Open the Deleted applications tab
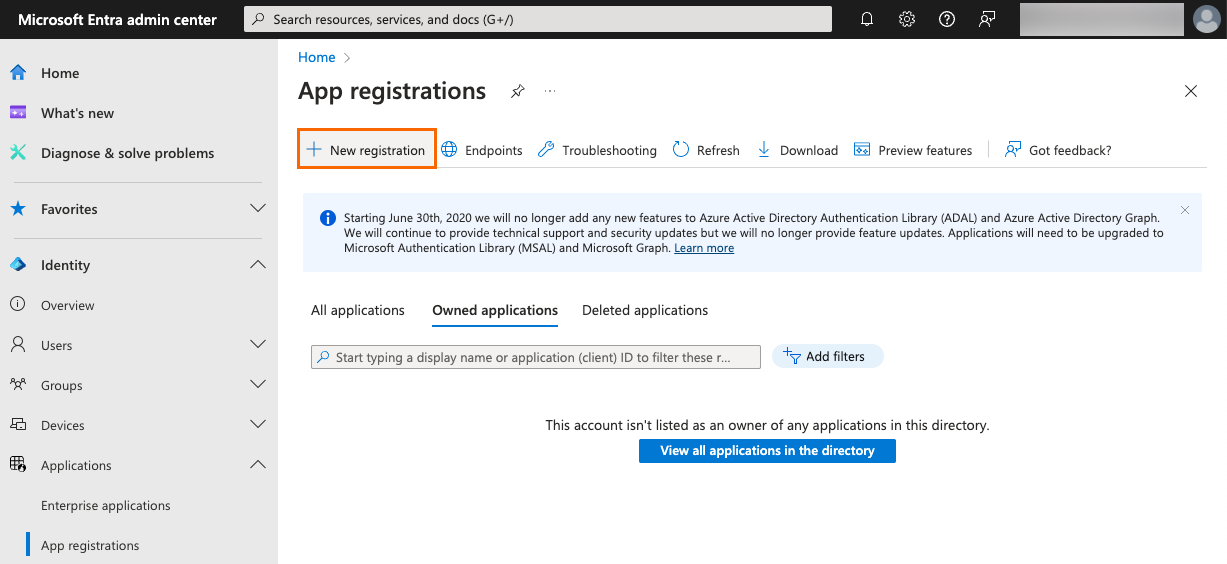The width and height of the screenshot is (1227, 564). click(x=645, y=311)
